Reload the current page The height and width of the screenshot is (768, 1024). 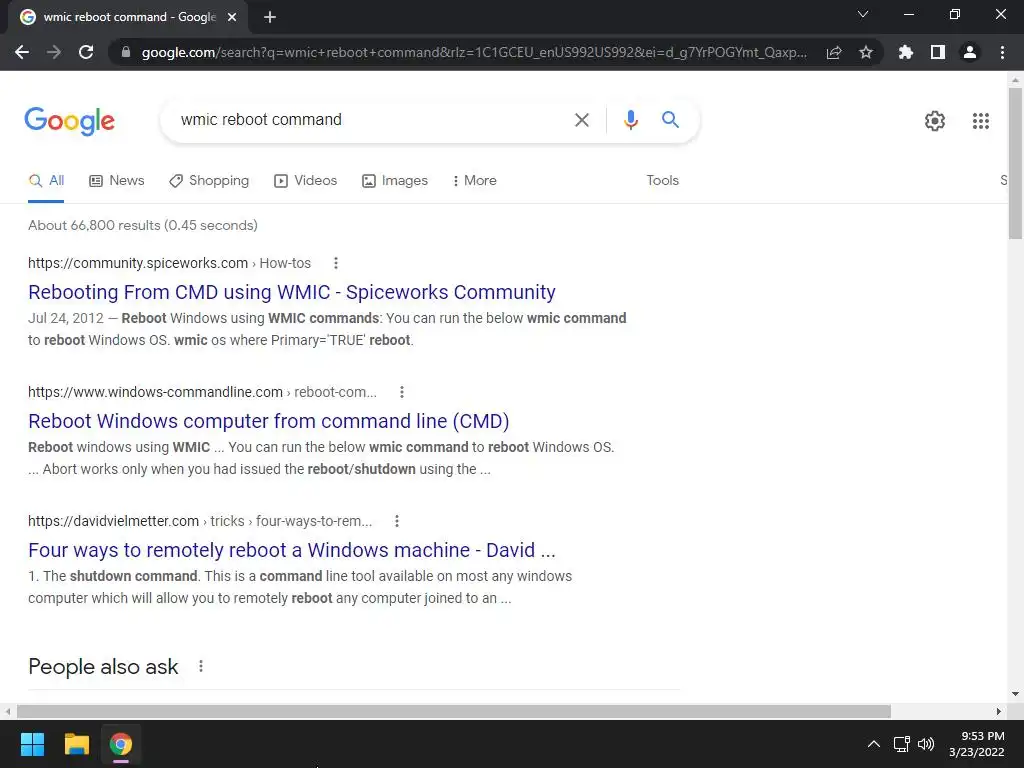pos(86,52)
